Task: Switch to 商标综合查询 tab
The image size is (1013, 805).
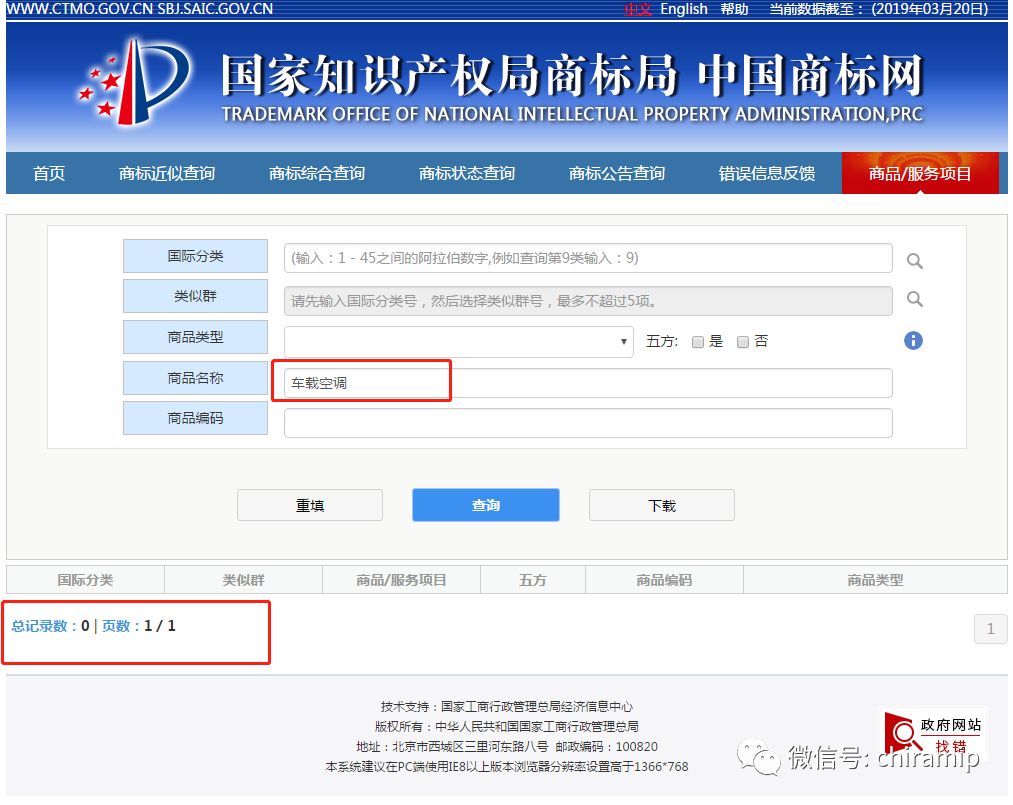Action: point(317,174)
